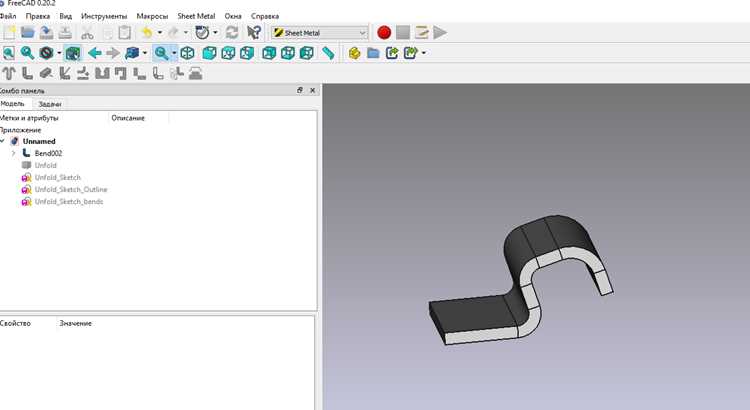This screenshot has height=410, width=750.
Task: Switch to the Задачи tab
Action: coord(50,104)
